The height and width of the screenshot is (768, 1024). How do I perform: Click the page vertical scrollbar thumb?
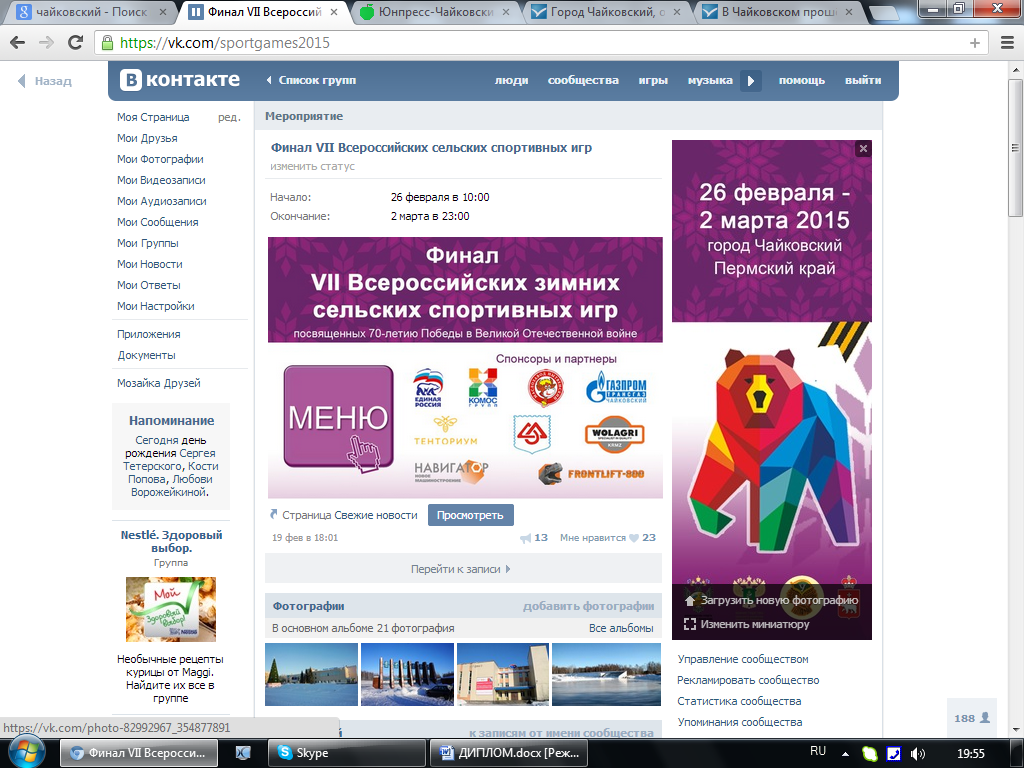pos(1016,149)
